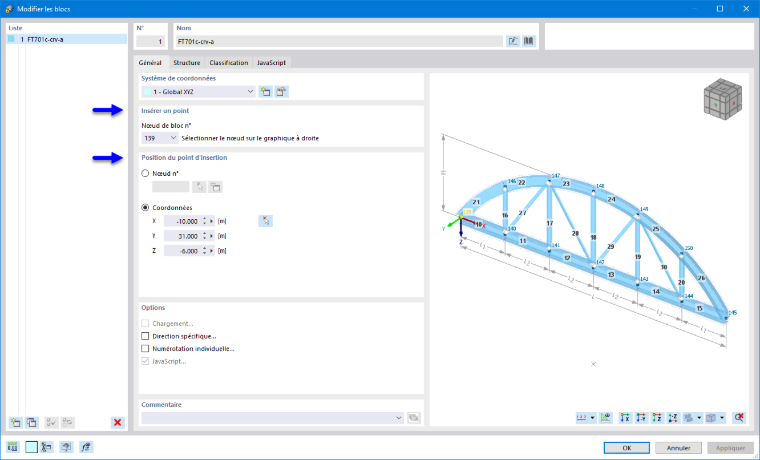Set the preview to view in X direction
Screen dimensions: 760x460
pyautogui.click(x=625, y=418)
